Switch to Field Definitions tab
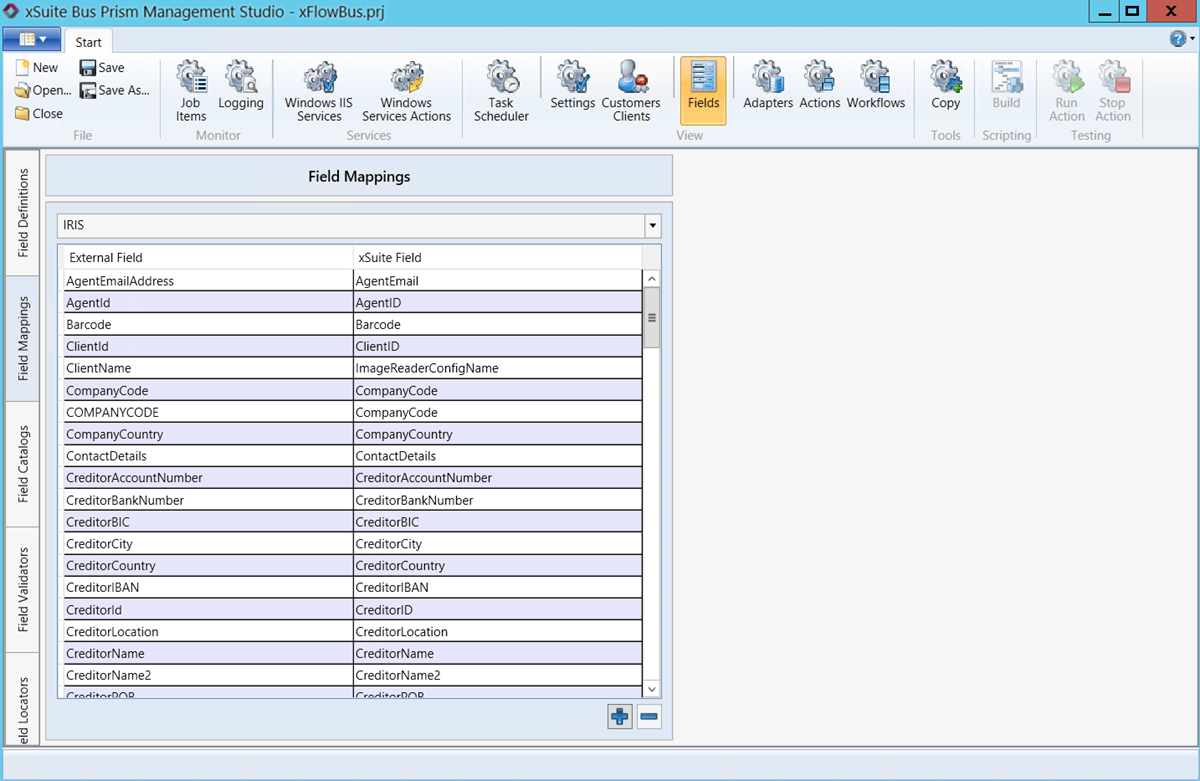Image resolution: width=1200 pixels, height=781 pixels. [23, 213]
